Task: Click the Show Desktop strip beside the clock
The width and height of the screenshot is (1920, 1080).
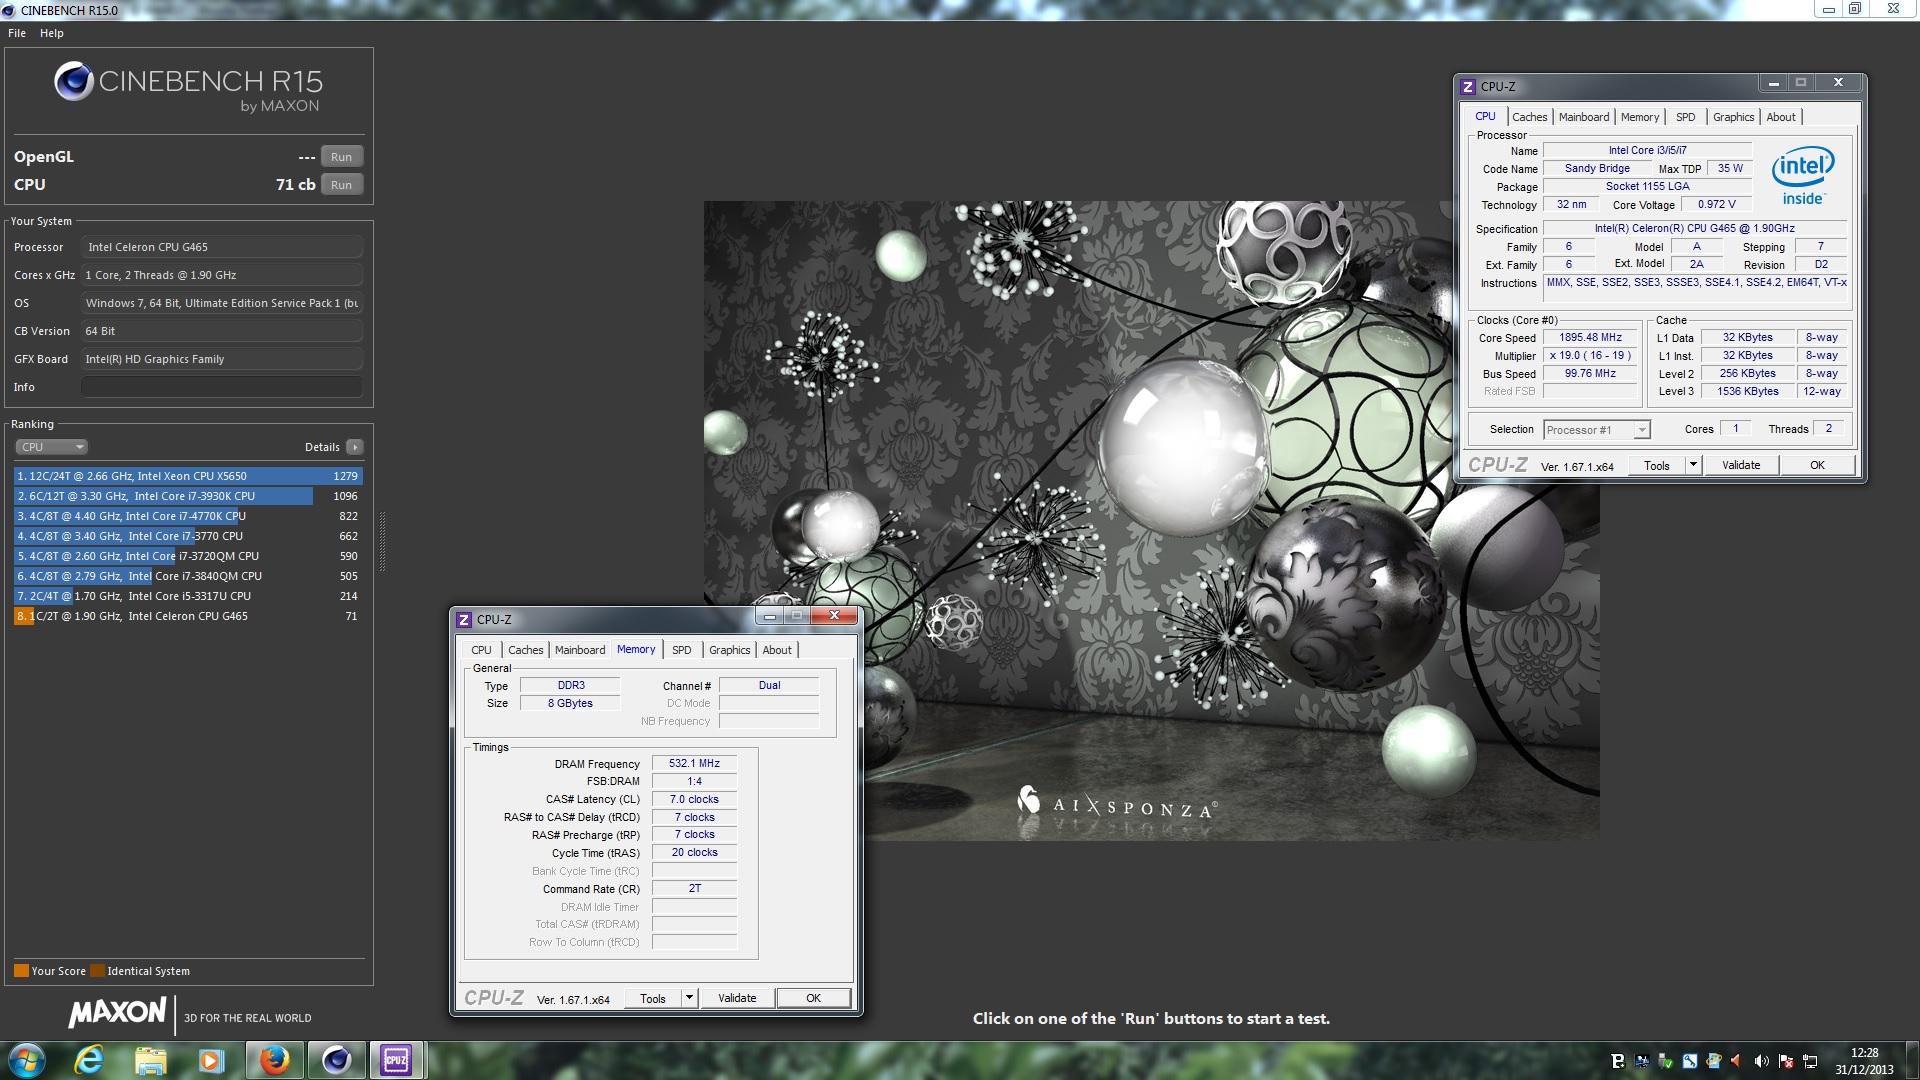Action: [x=1912, y=1060]
